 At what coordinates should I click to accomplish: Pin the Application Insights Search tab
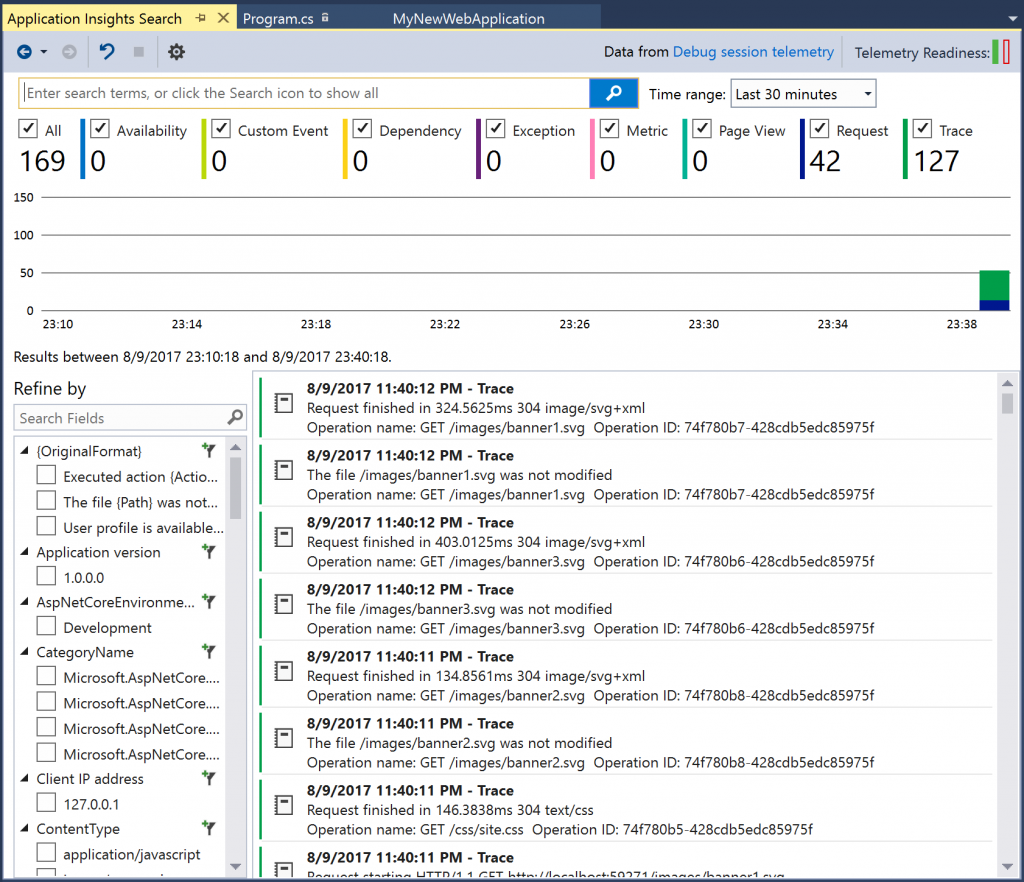[x=200, y=18]
